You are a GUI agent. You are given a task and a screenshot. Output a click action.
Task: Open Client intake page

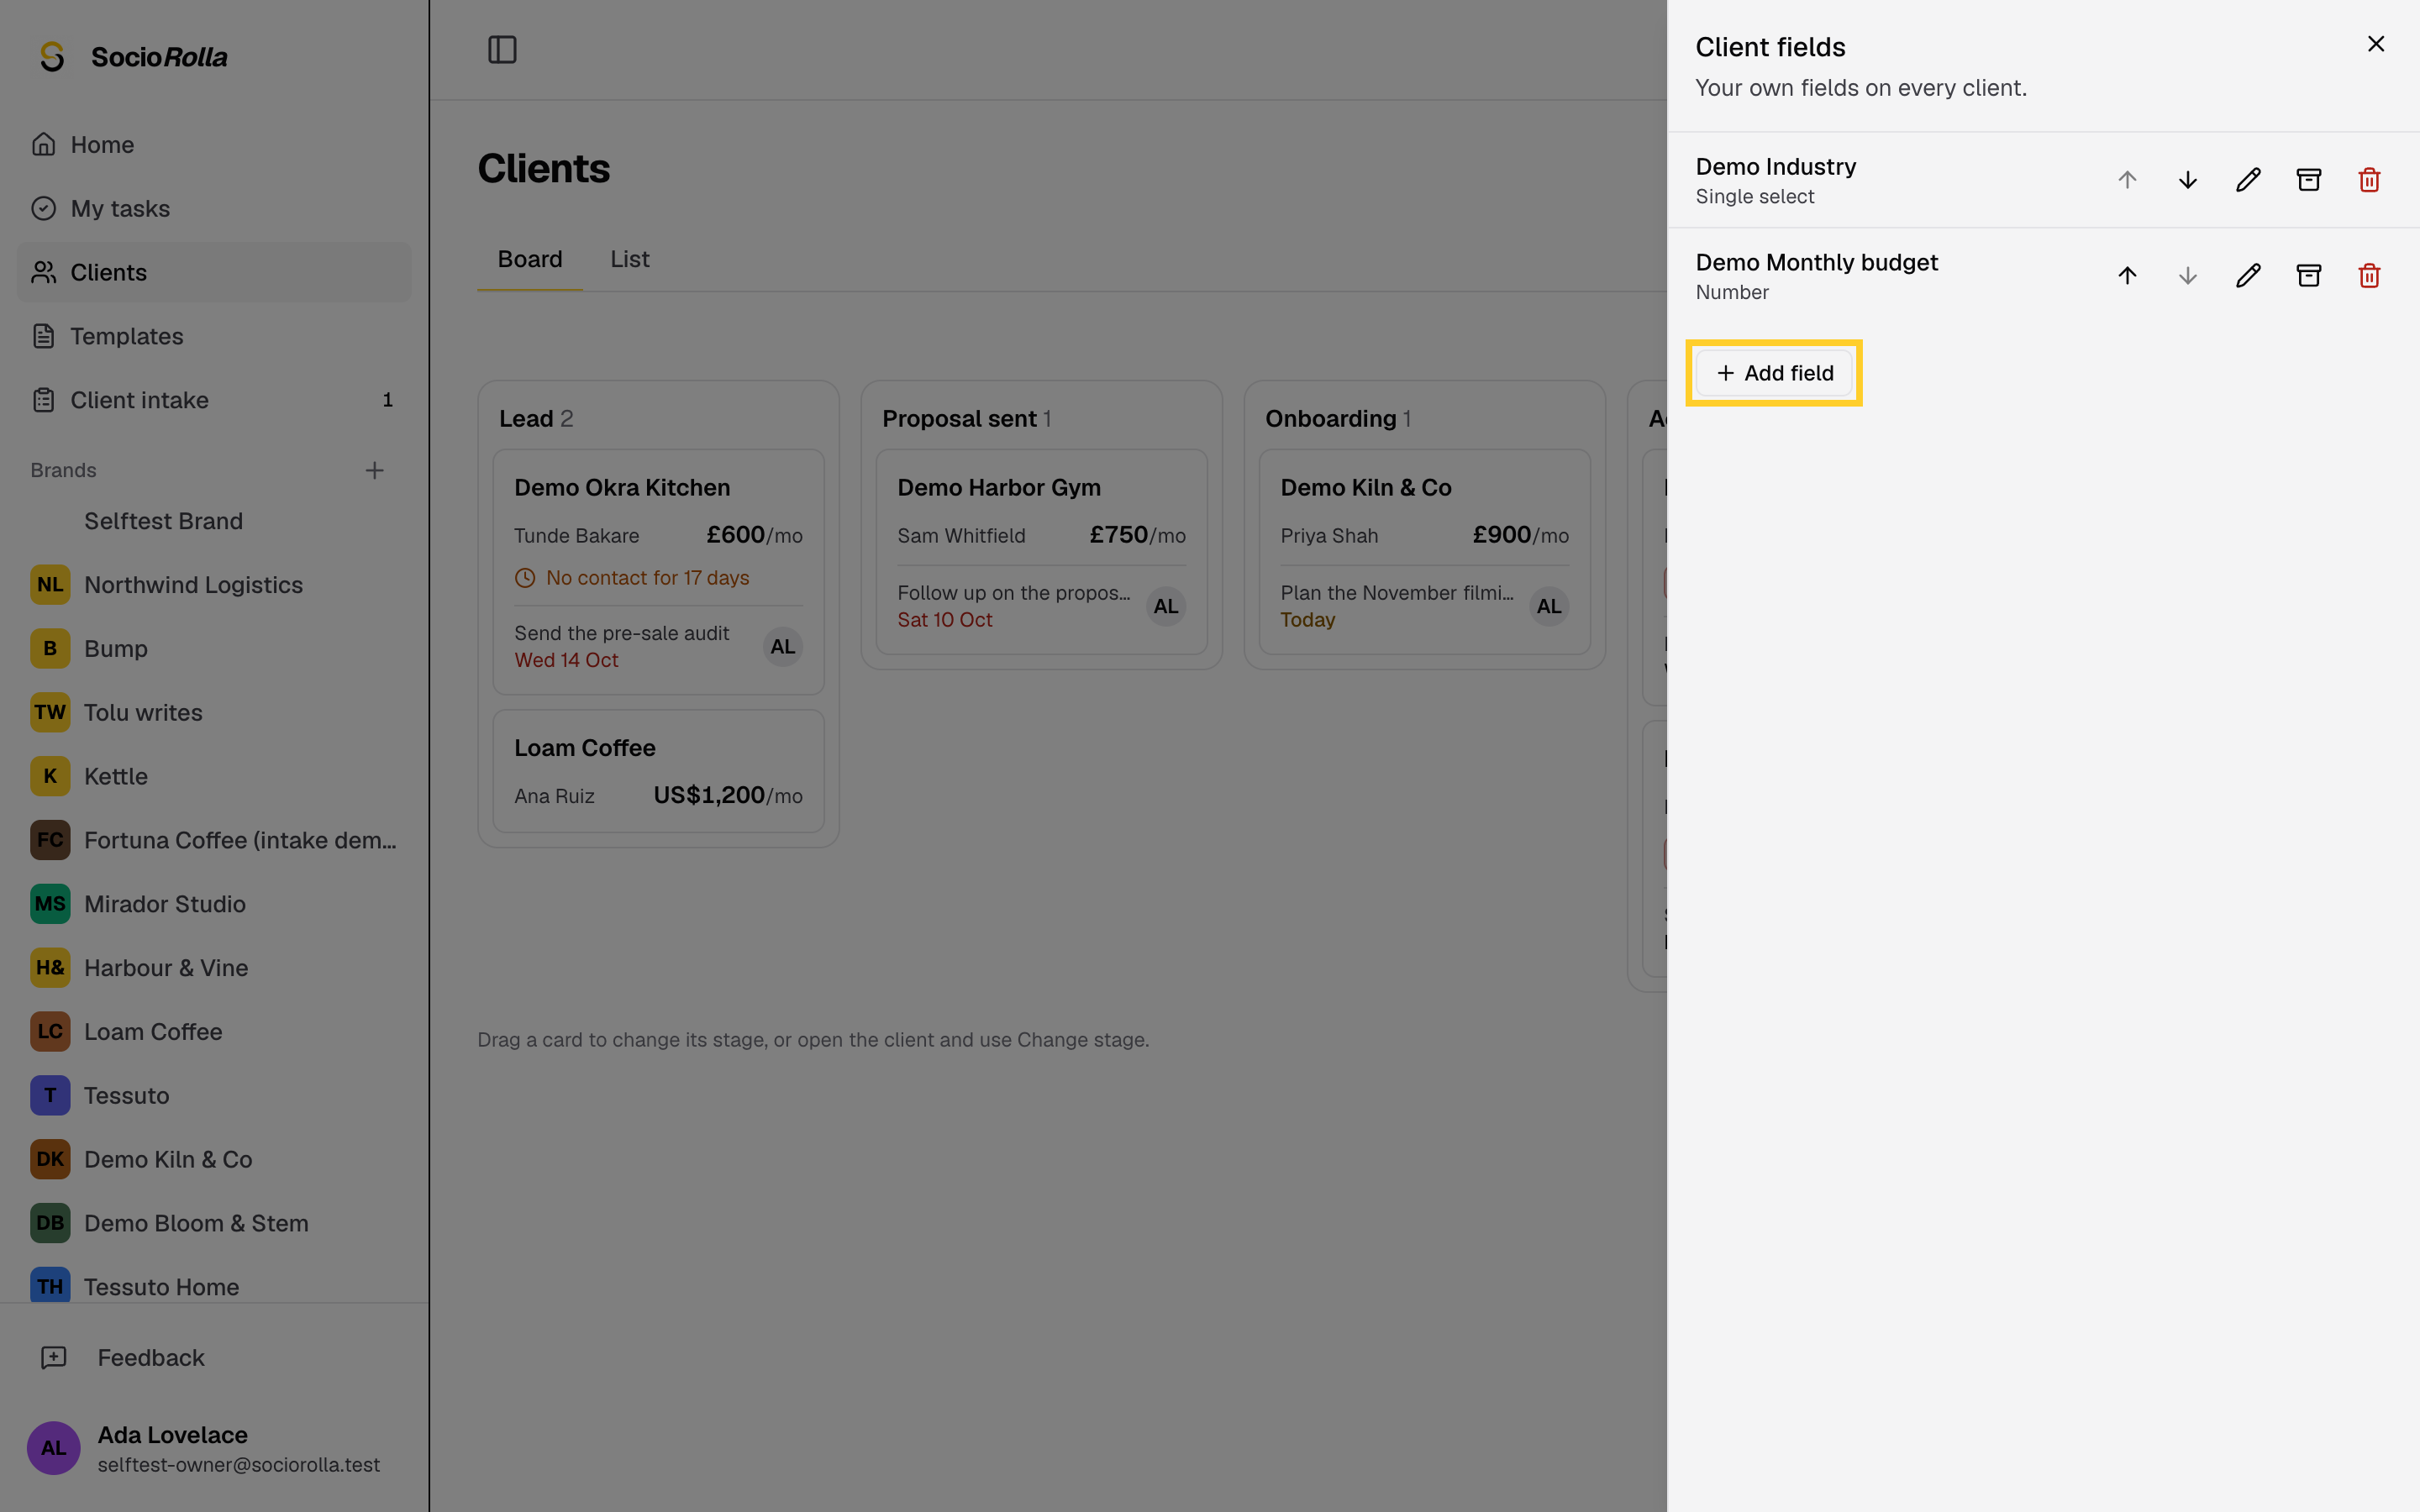click(x=214, y=400)
